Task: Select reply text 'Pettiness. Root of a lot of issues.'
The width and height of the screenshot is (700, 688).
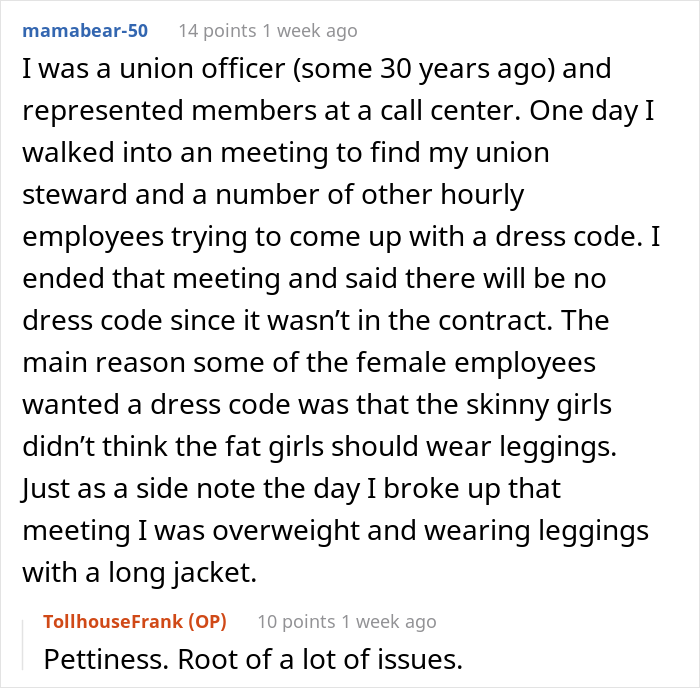Action: click(x=253, y=659)
